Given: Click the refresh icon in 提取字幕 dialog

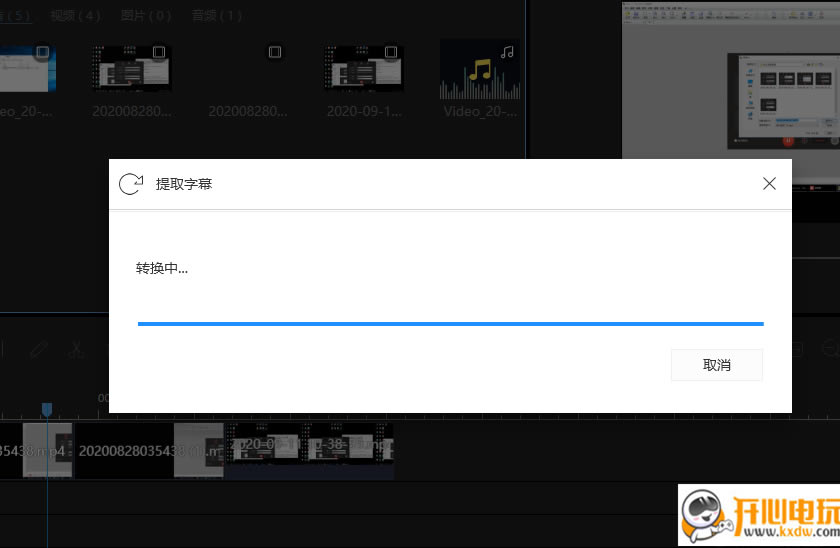Looking at the screenshot, I should 130,184.
